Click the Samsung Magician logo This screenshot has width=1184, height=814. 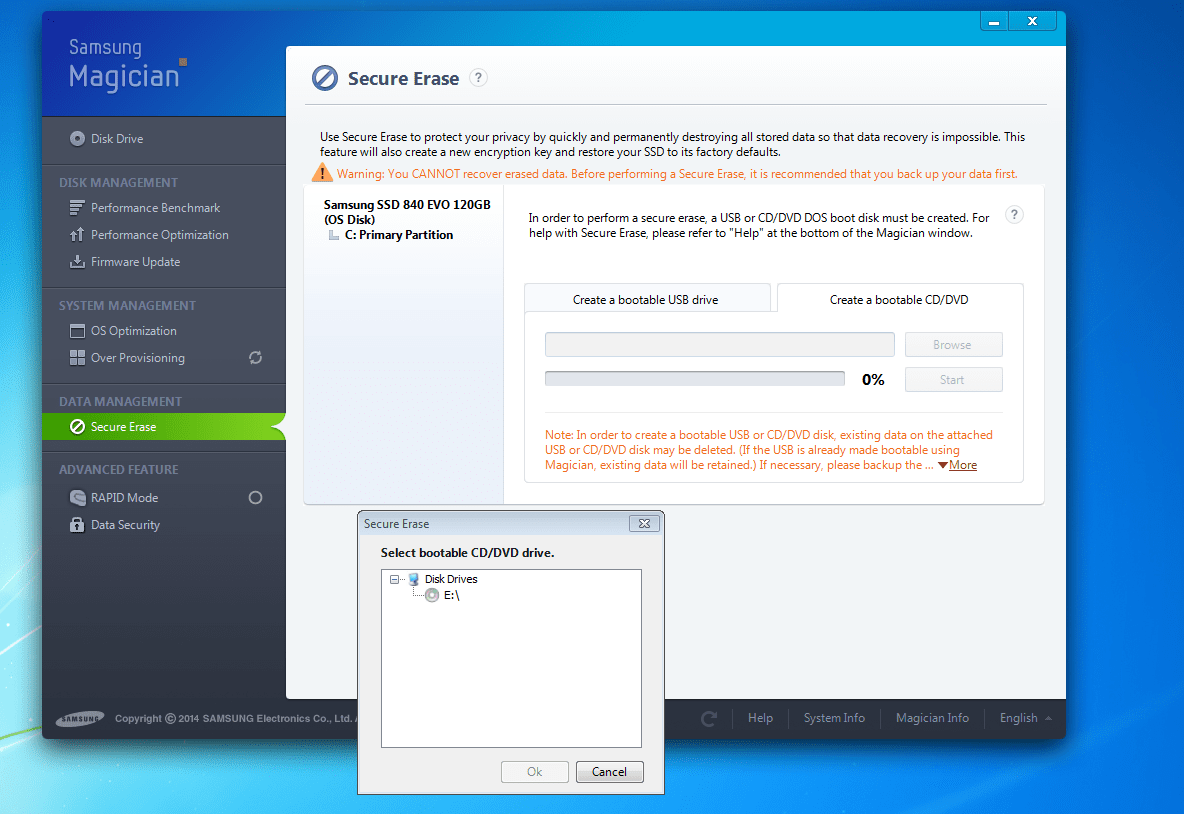(x=128, y=65)
